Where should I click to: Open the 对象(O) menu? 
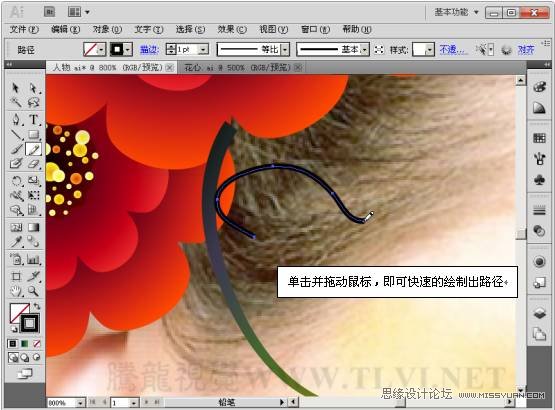pyautogui.click(x=107, y=29)
